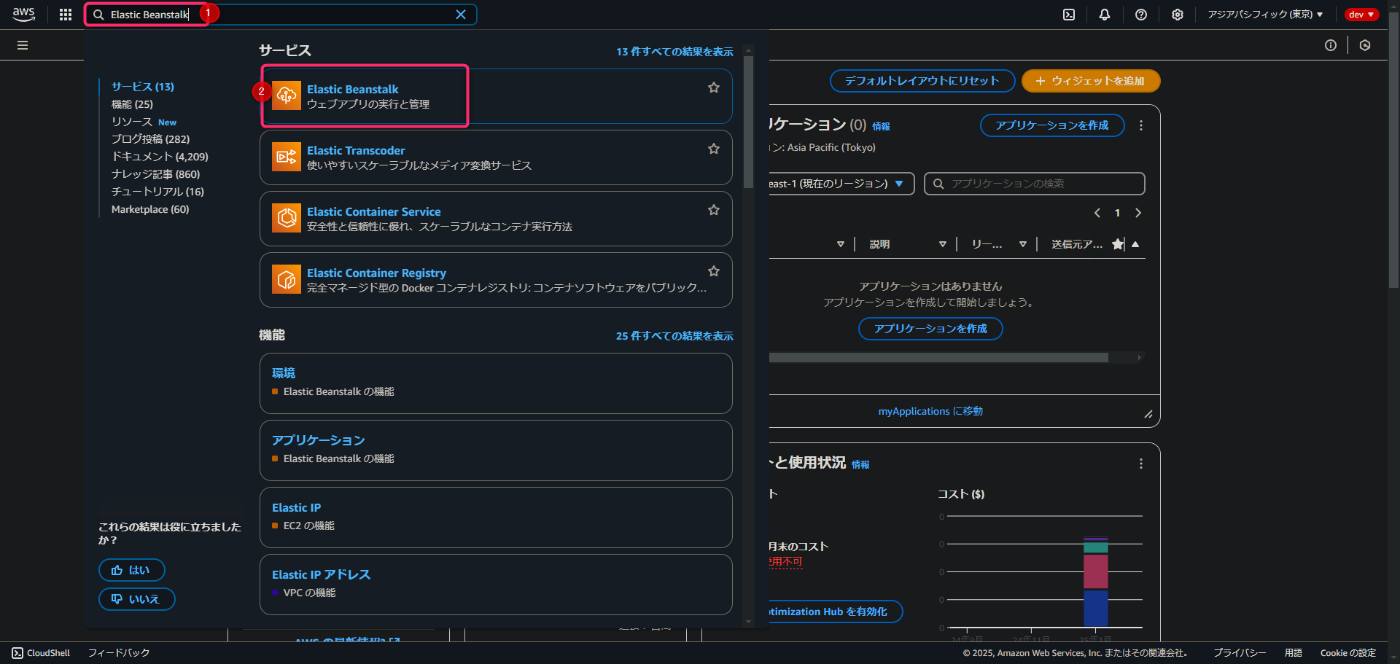Go to previous page in applications table
This screenshot has height=664, width=1400.
[1097, 213]
